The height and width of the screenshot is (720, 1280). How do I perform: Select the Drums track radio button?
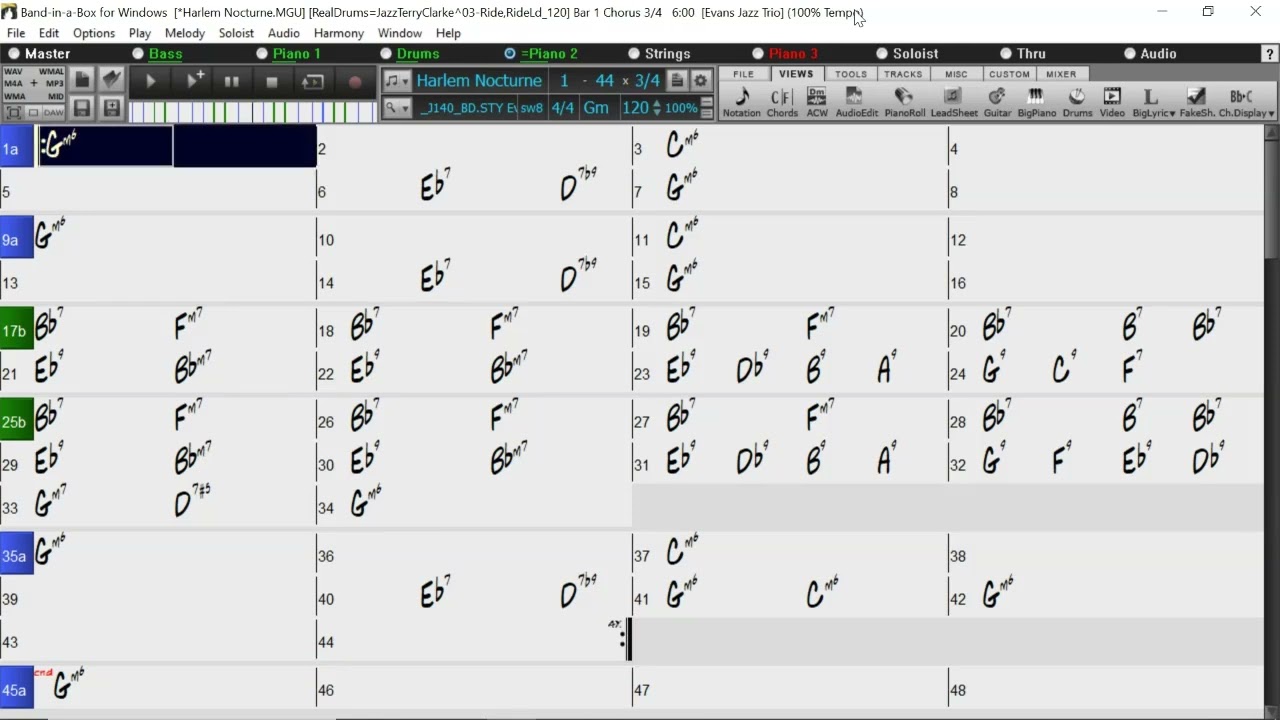386,54
